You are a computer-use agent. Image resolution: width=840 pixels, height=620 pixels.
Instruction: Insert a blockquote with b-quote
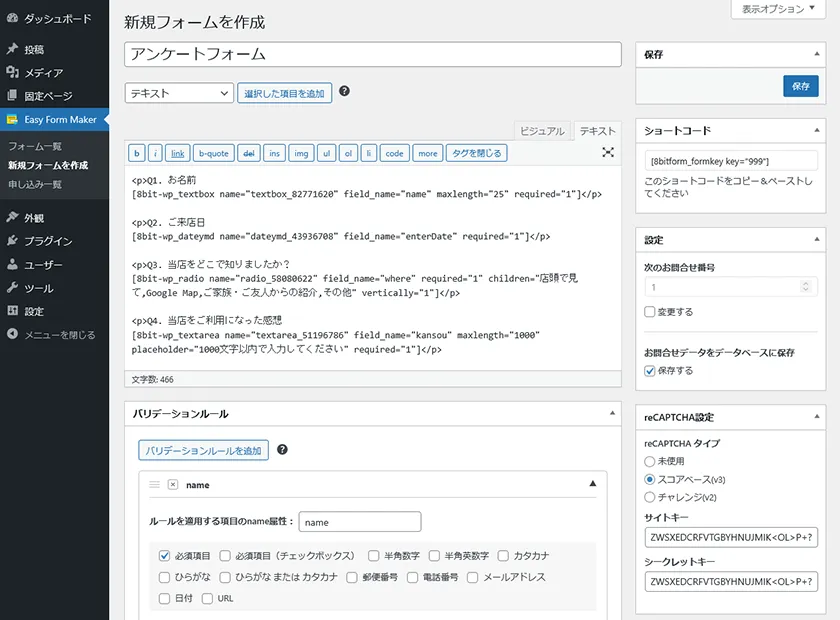coord(215,153)
